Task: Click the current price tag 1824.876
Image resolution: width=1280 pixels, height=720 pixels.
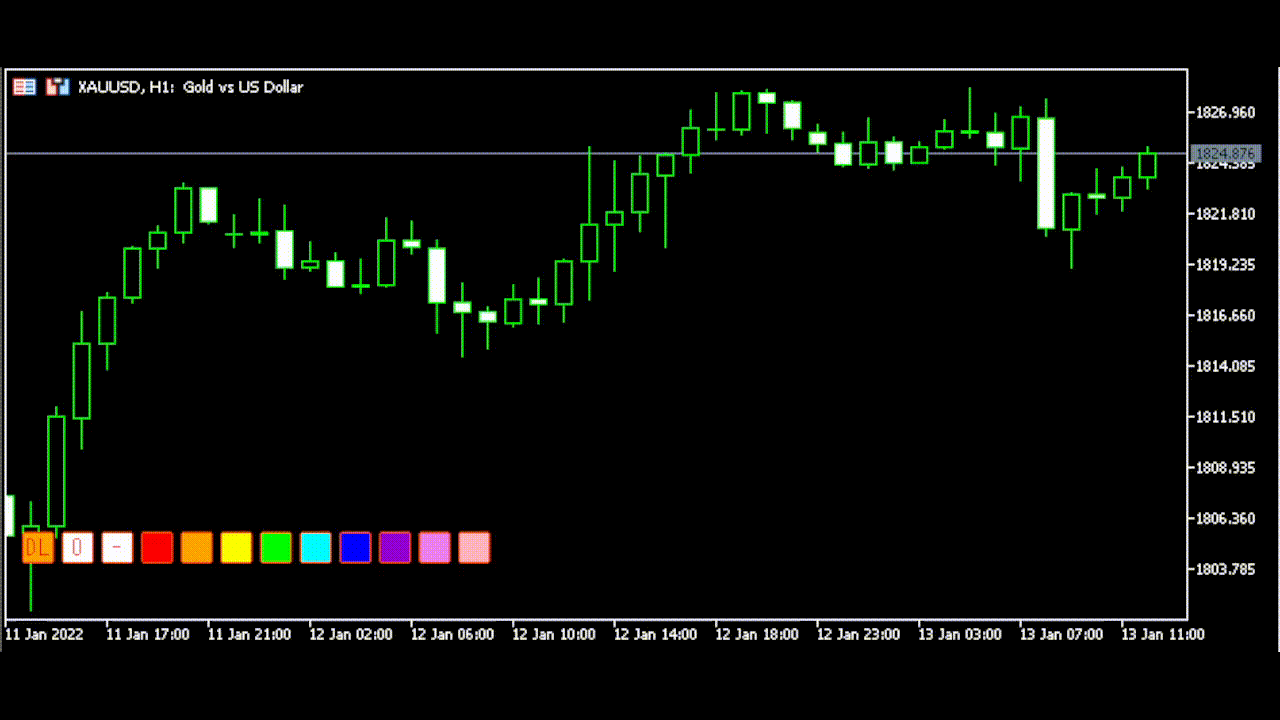Action: 1226,153
